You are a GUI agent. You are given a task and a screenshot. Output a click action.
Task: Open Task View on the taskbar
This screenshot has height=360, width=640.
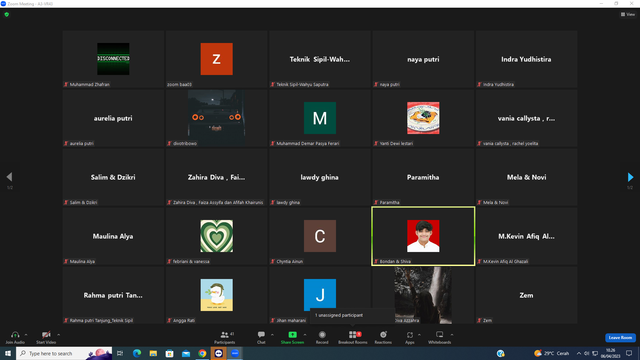(120, 353)
